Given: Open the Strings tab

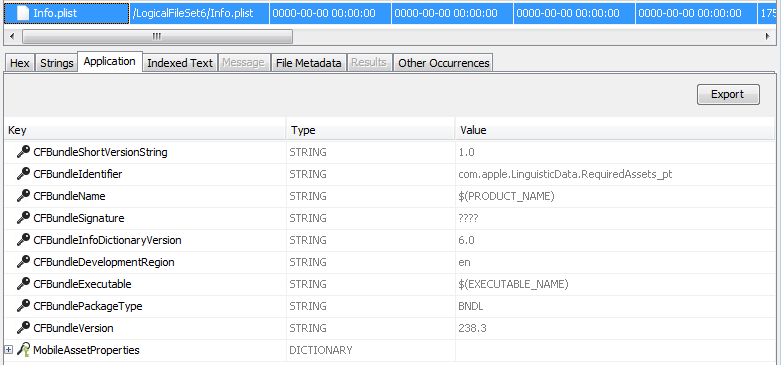Looking at the screenshot, I should 56,63.
